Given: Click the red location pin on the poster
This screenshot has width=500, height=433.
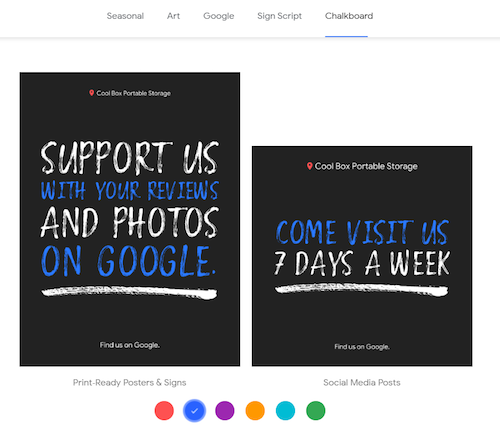Looking at the screenshot, I should click(91, 93).
